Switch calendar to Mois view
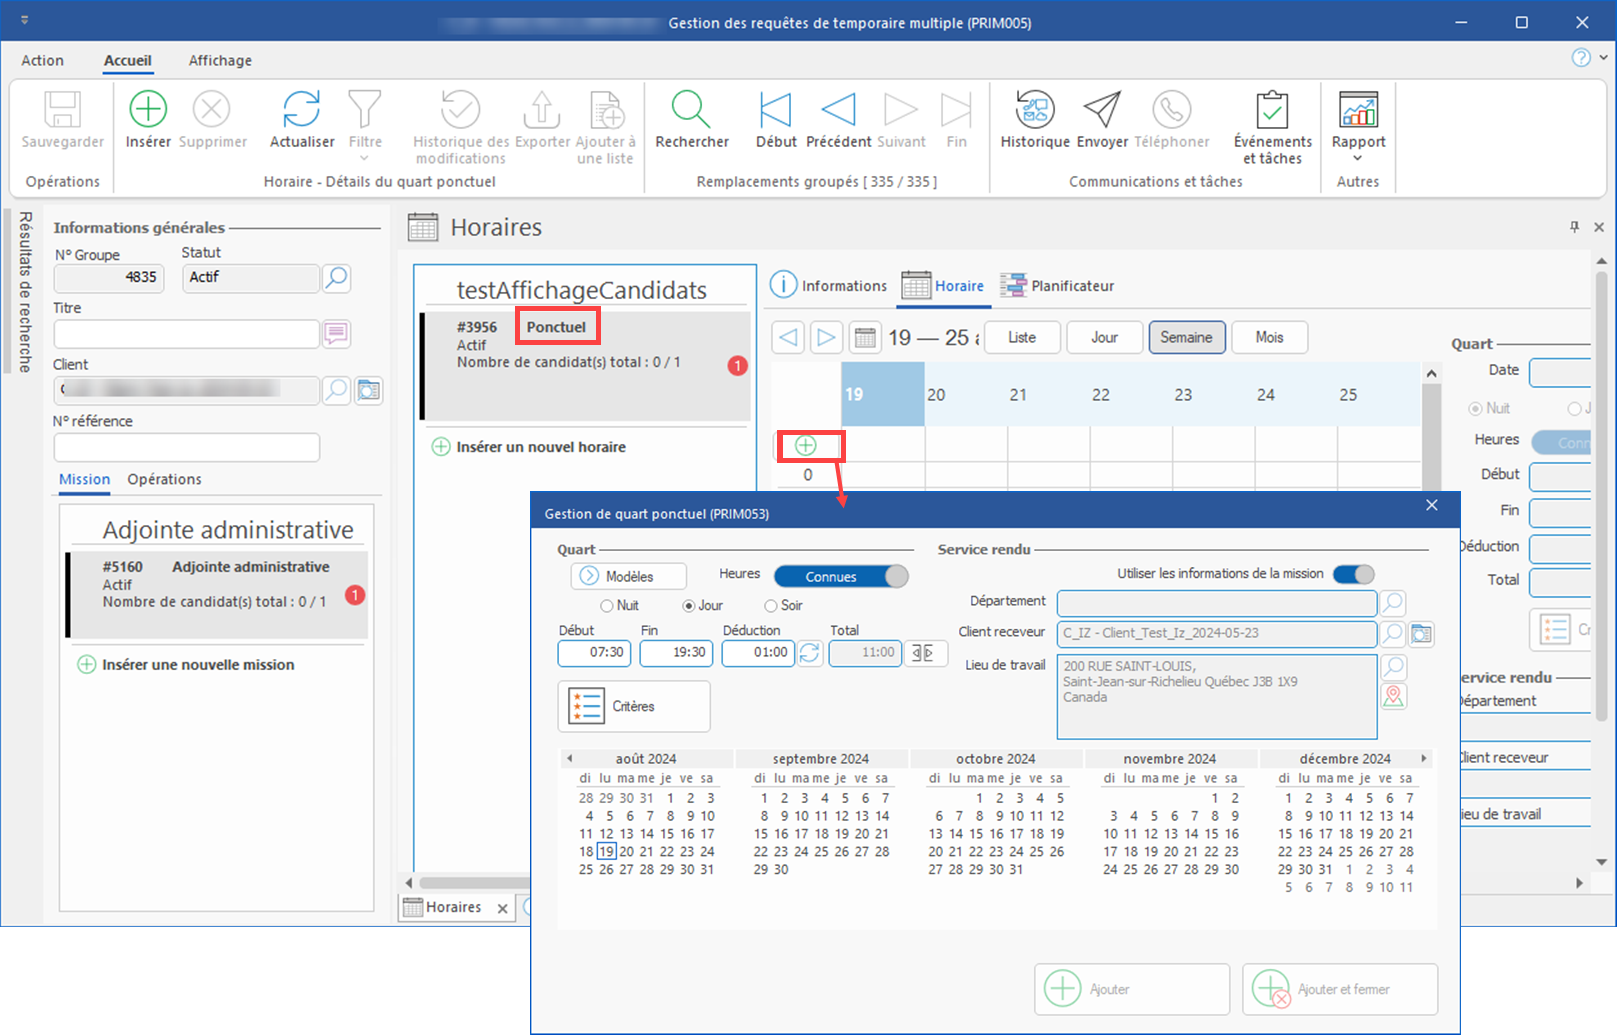 [1269, 338]
